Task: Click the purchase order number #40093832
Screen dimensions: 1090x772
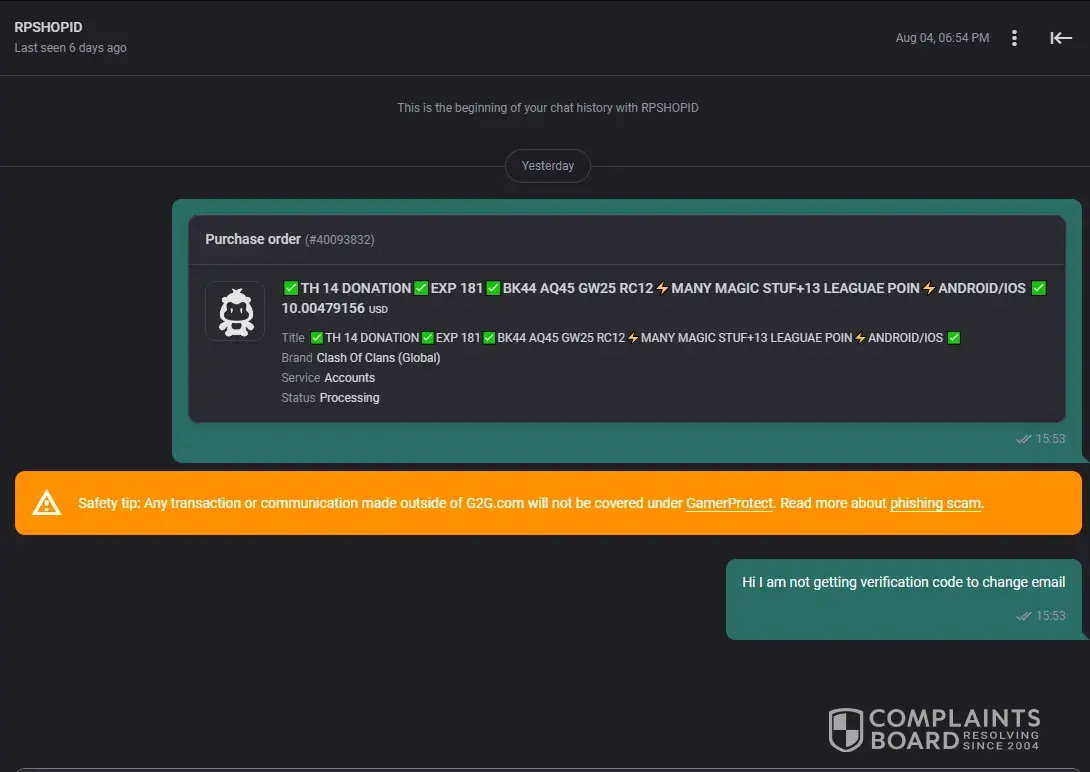Action: tap(339, 240)
